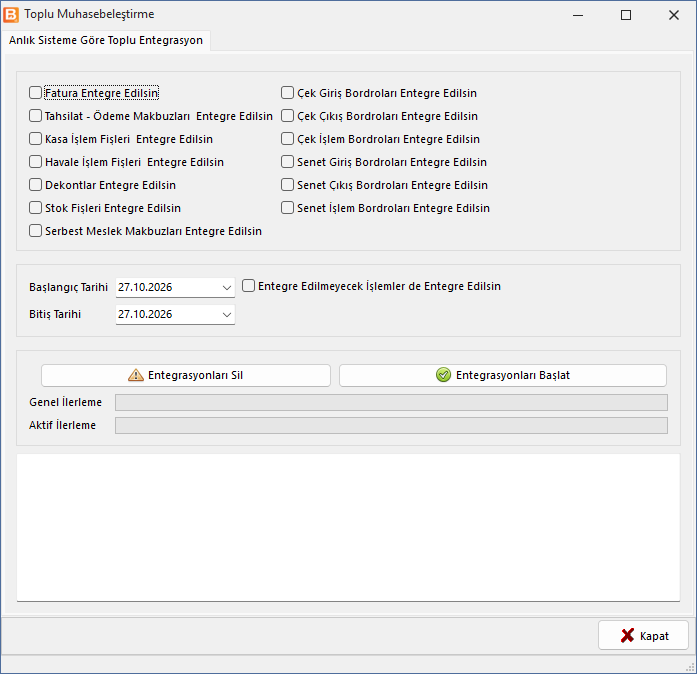Tick Tahsilat - Ödeme Makbuzları Entegre Edilsin
This screenshot has width=697, height=674.
(35, 116)
